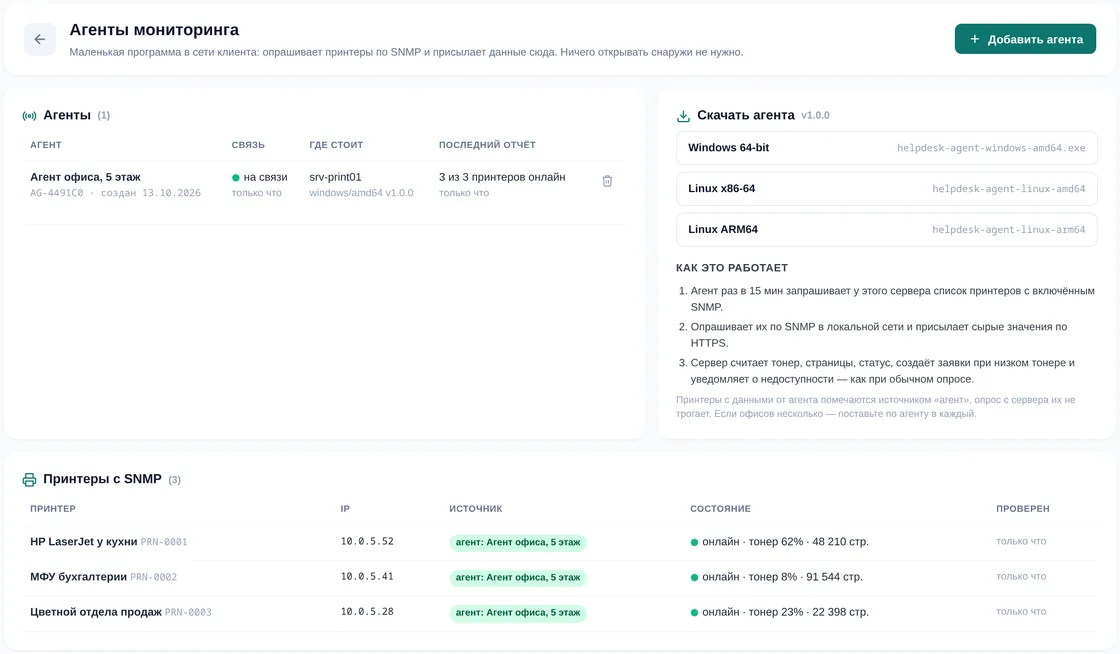Click the status «онлайн · тонер 8% · 91 544 стр.»
The height and width of the screenshot is (654, 1120).
pyautogui.click(x=776, y=577)
